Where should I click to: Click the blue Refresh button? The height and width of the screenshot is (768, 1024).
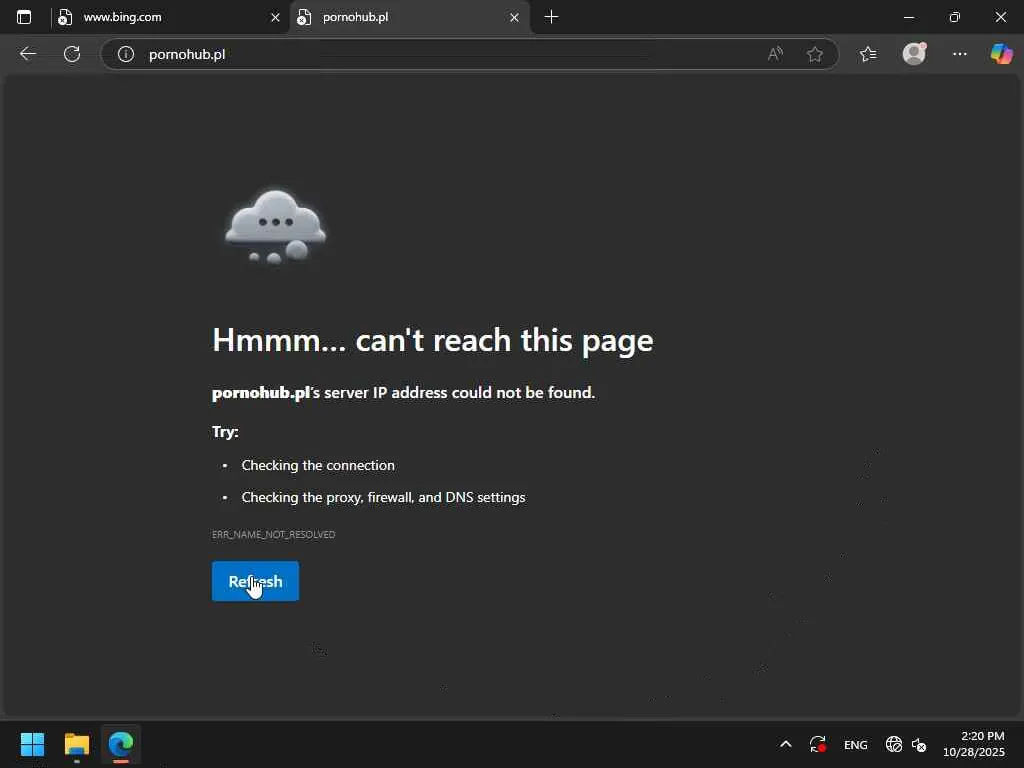pos(255,581)
